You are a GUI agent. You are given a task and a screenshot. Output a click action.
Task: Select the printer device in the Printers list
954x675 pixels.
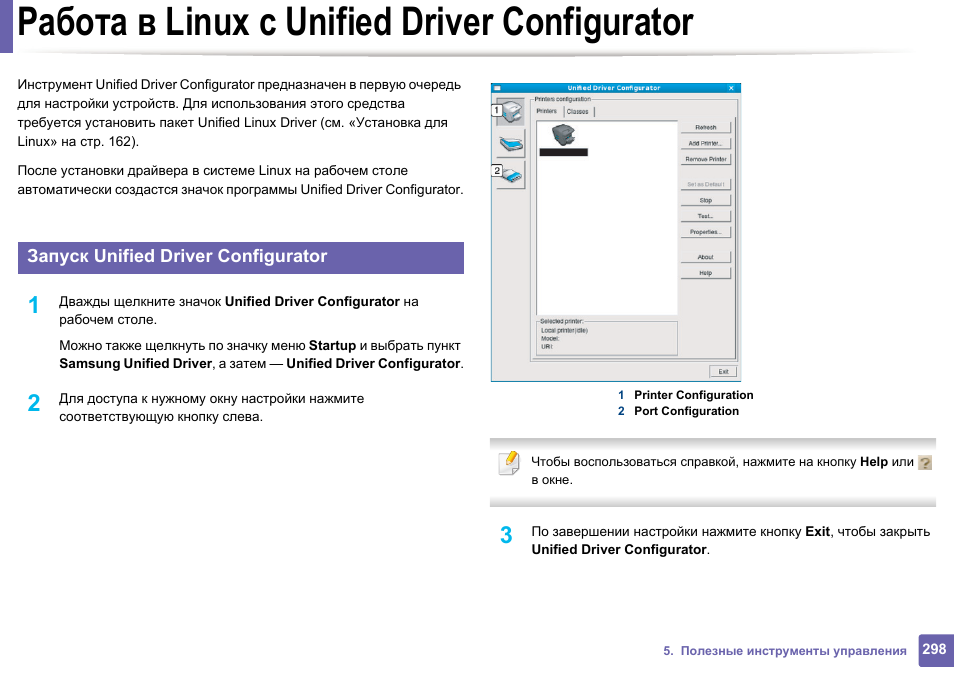pos(563,139)
